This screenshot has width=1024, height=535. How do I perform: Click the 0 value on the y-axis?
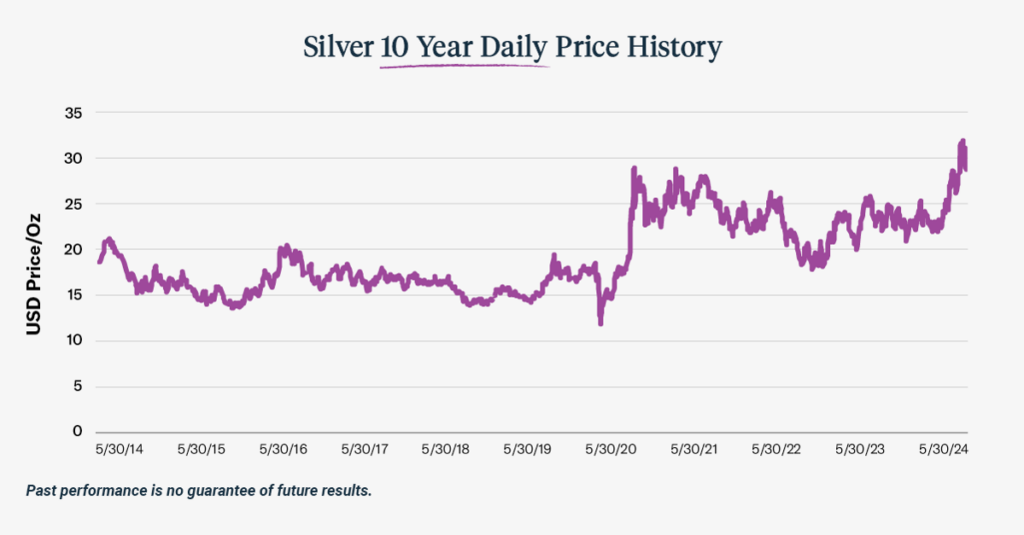77,432
